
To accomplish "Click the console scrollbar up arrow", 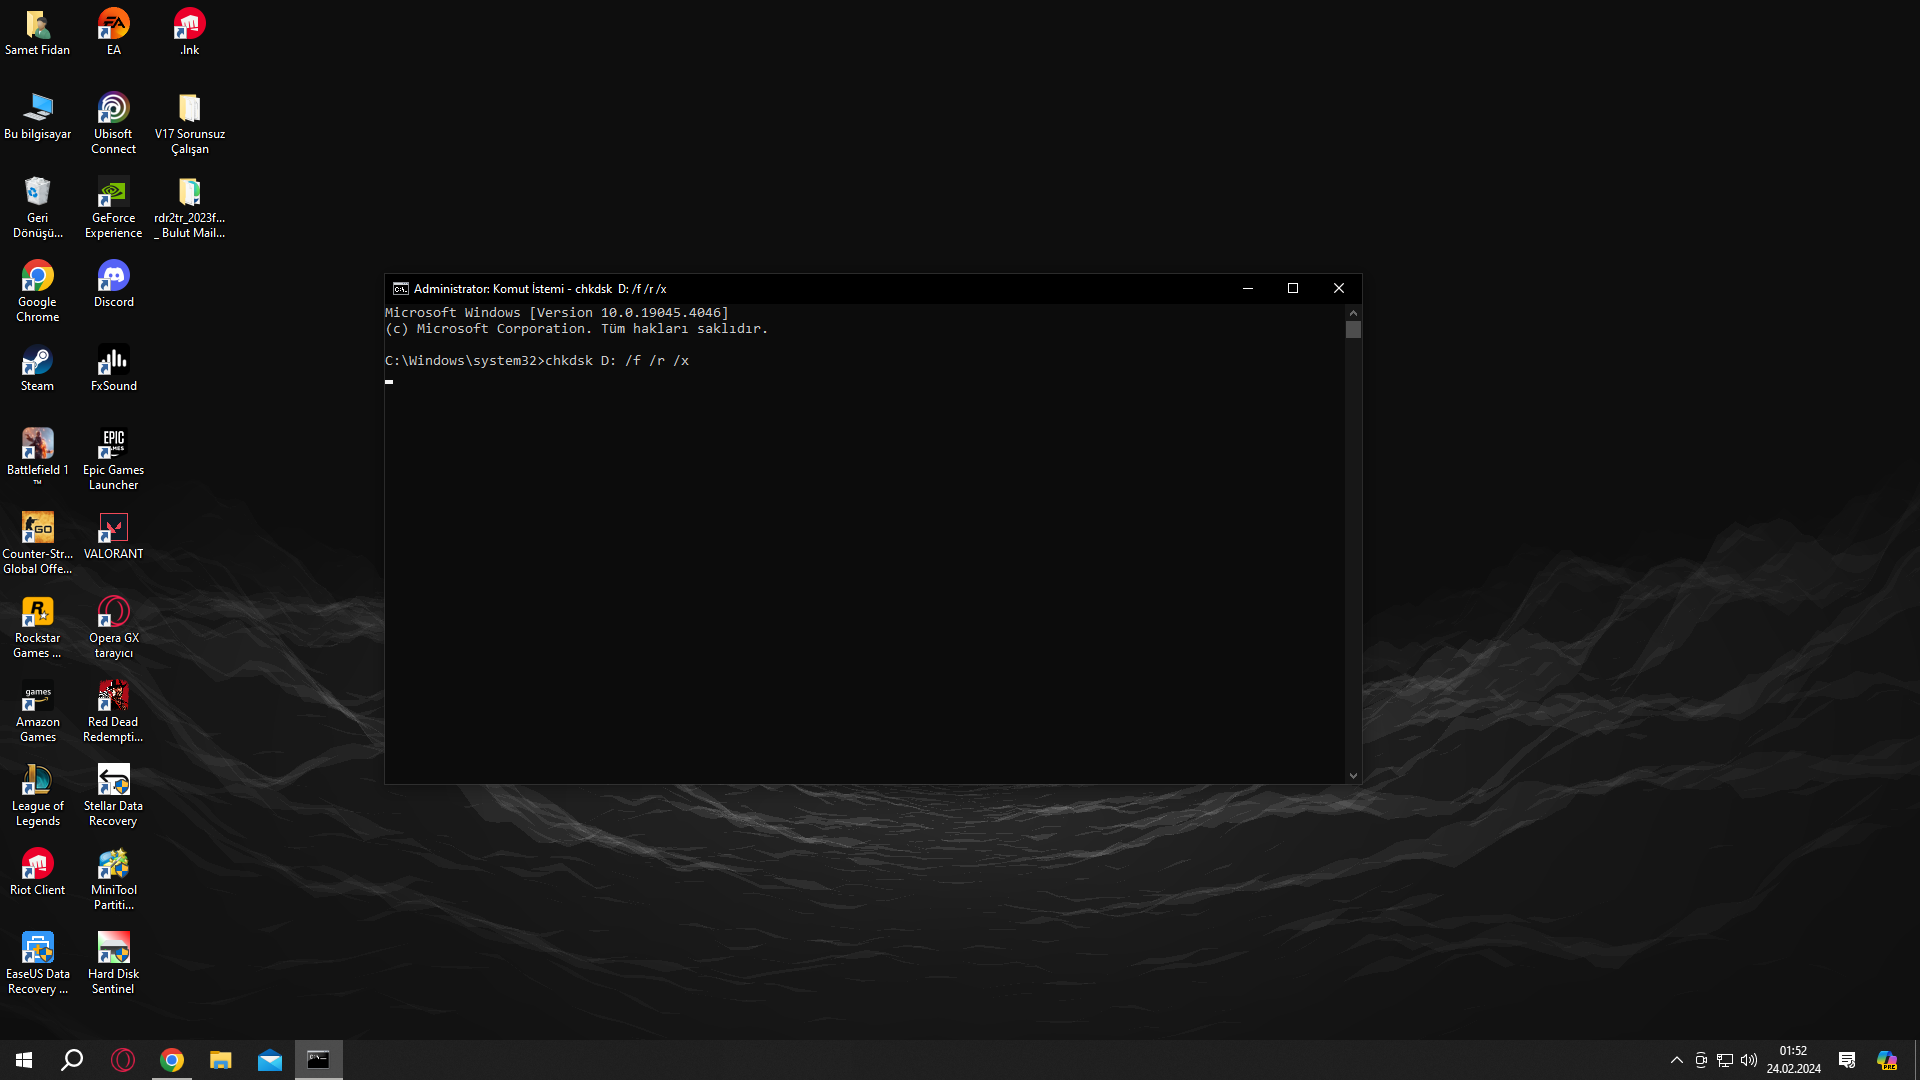I will click(1353, 312).
